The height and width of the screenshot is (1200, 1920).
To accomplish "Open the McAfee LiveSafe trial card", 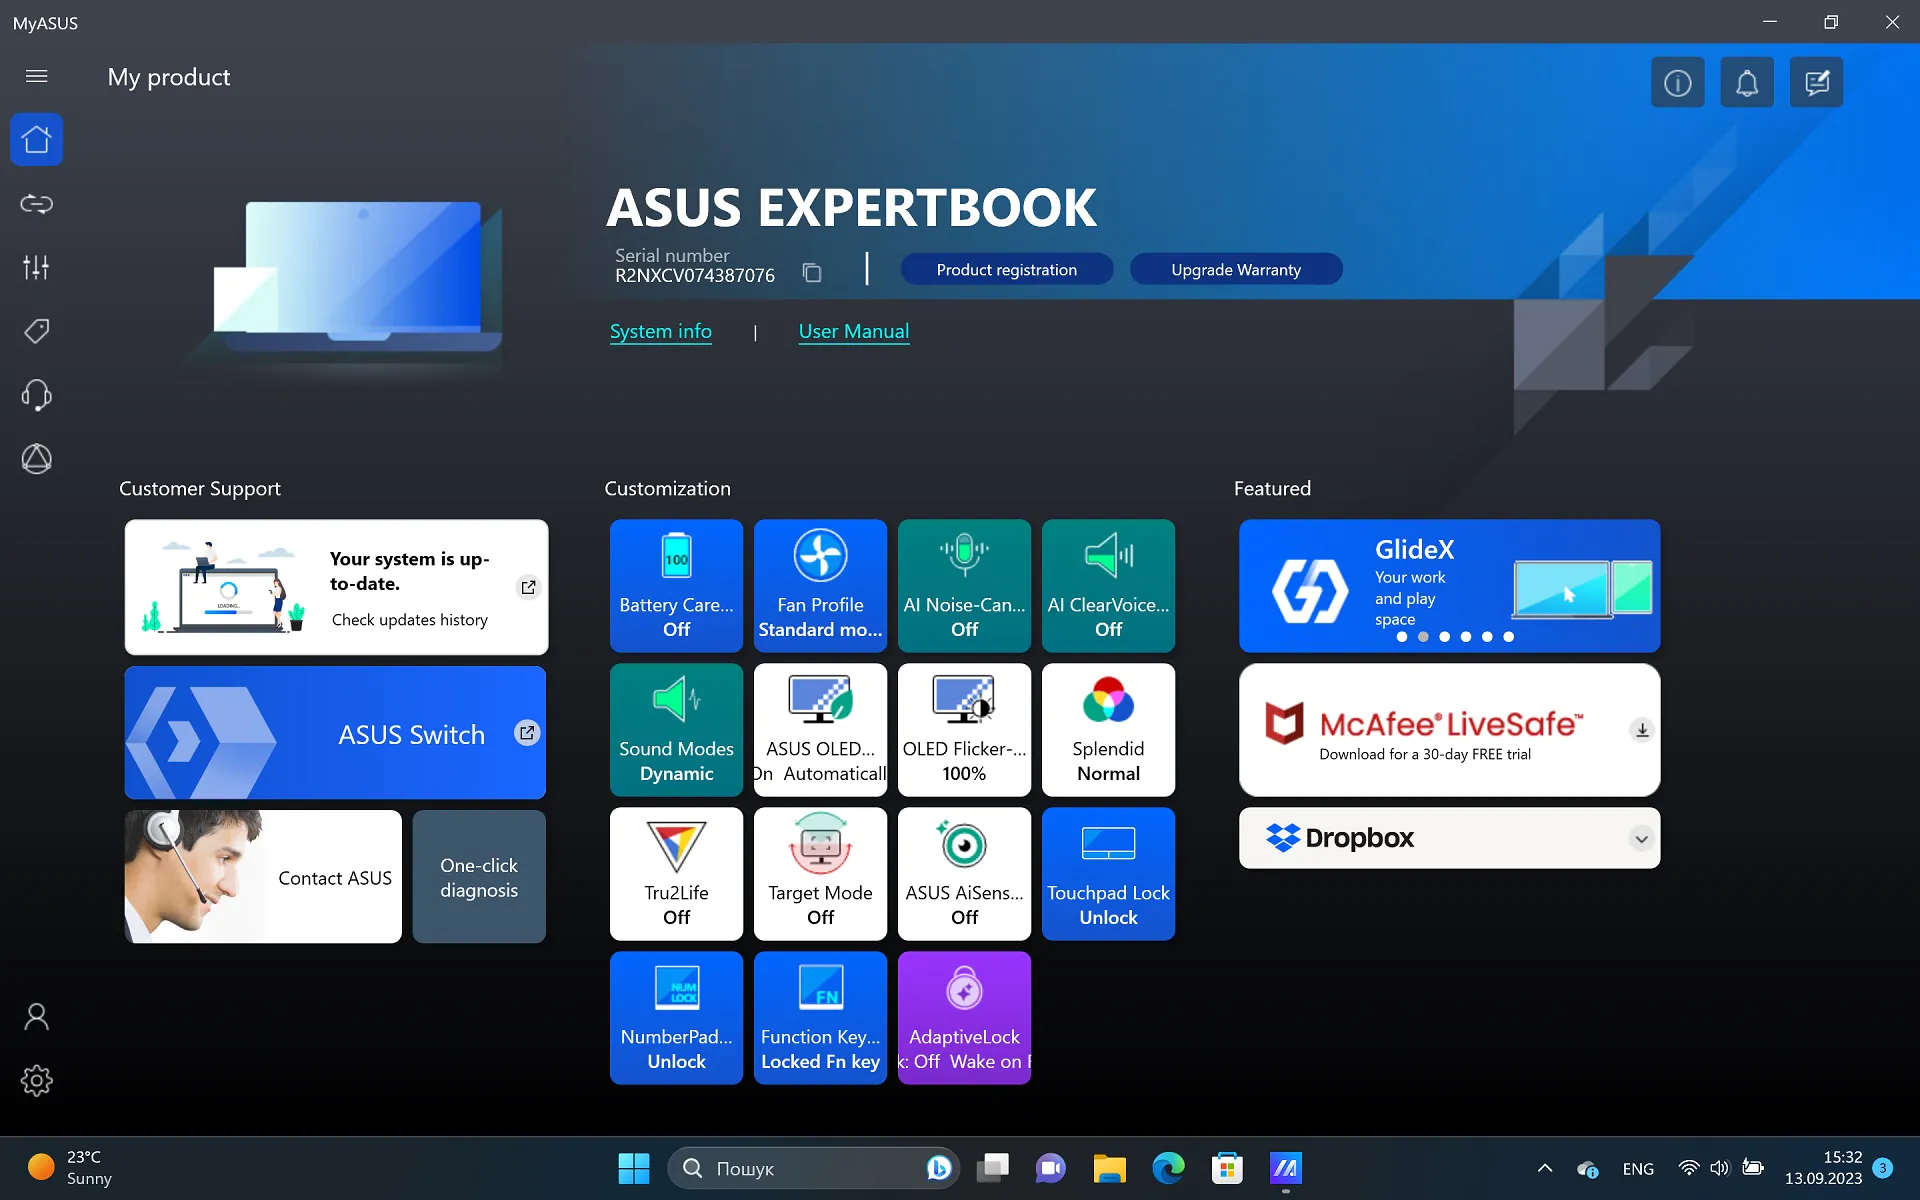I will [1449, 730].
